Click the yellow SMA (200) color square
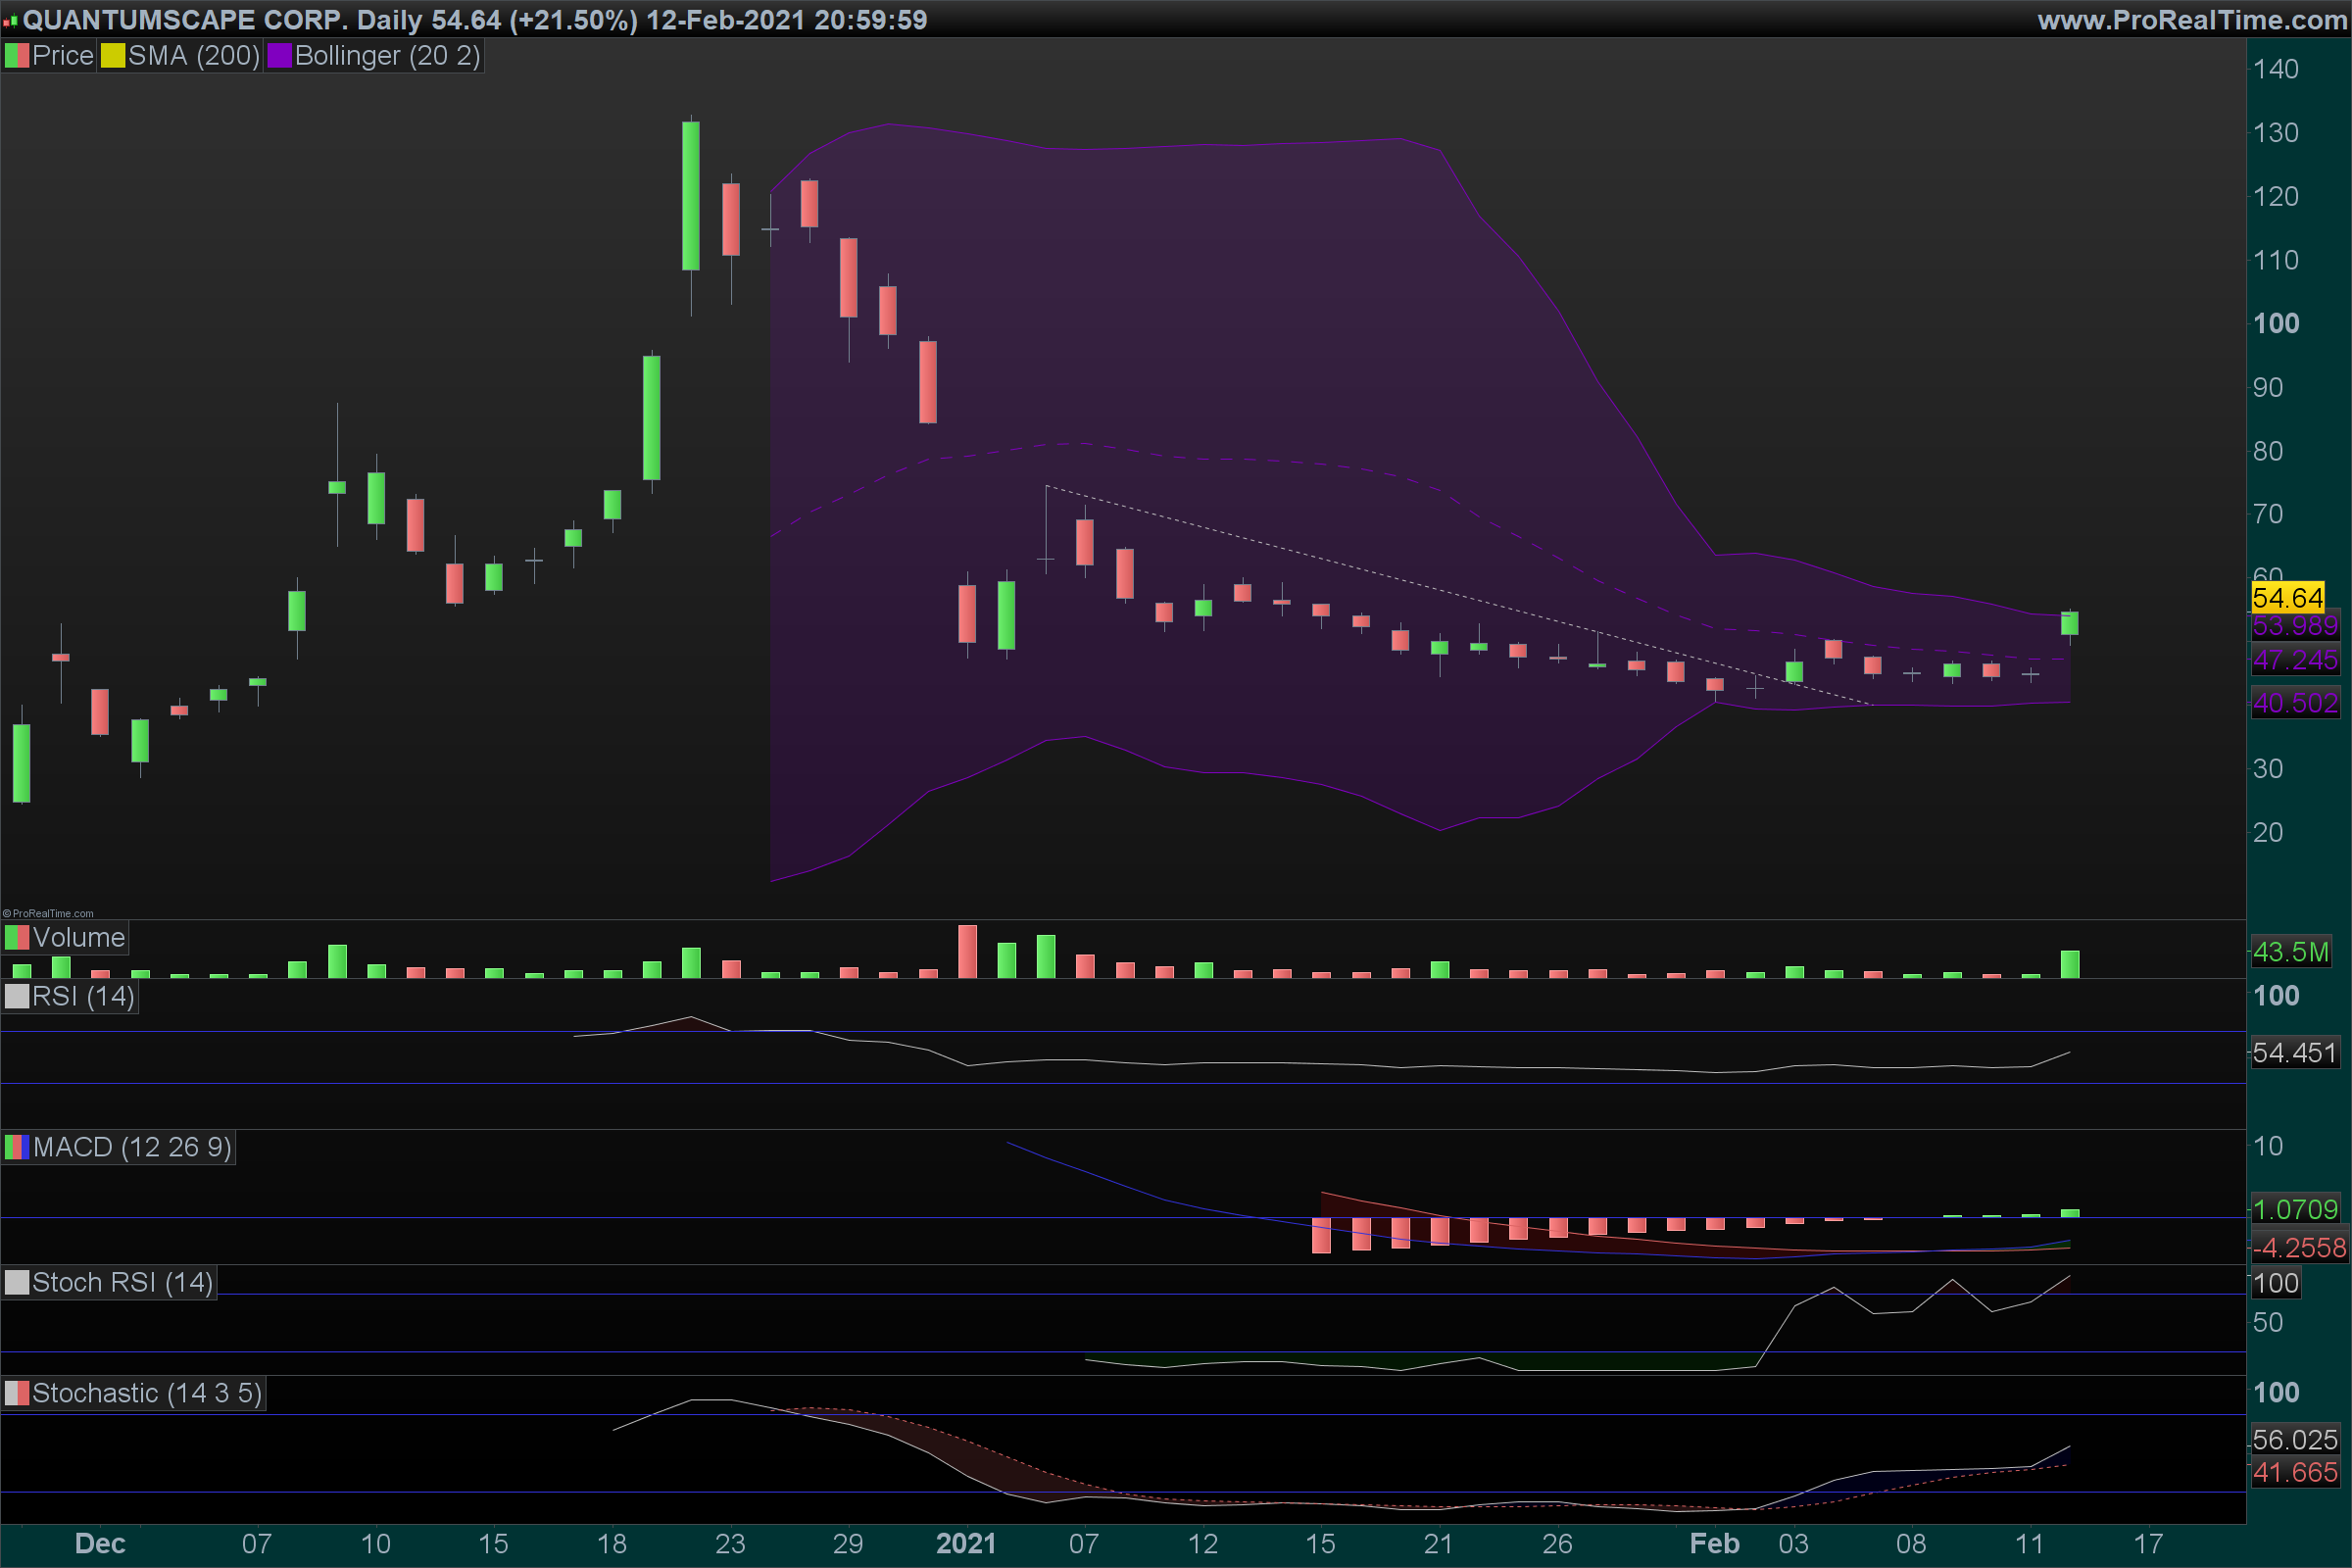Viewport: 2352px width, 1568px height. (x=113, y=56)
